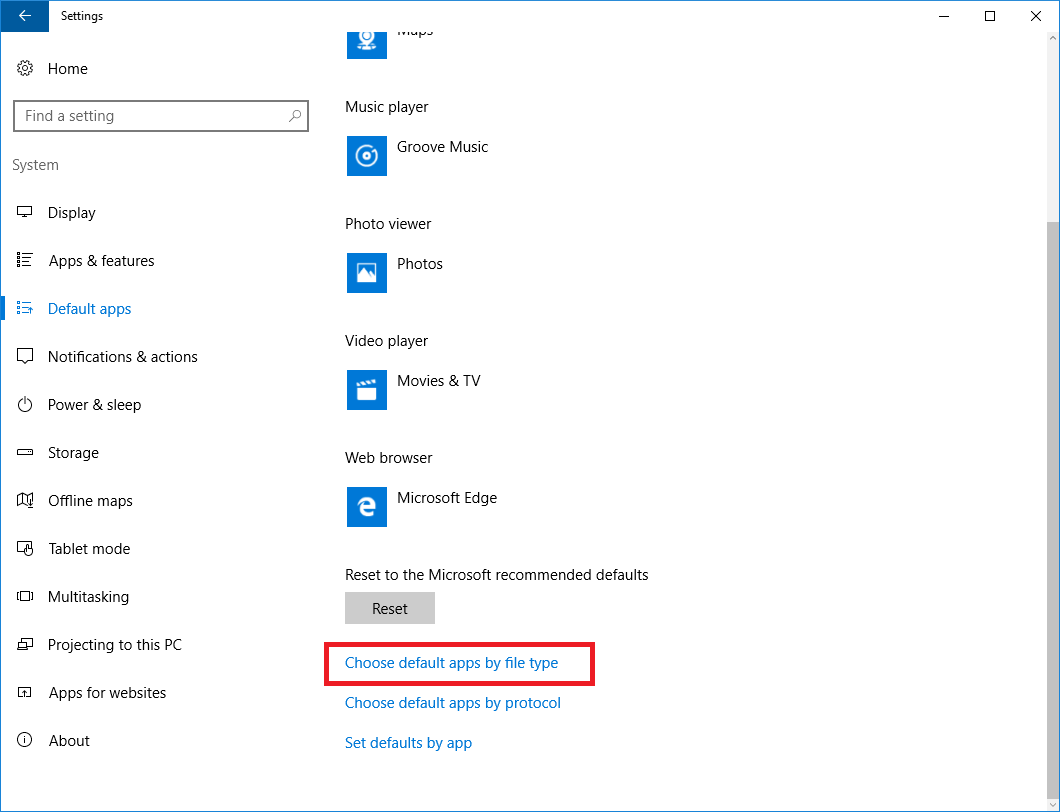Go back with the Settings back arrow
This screenshot has width=1060, height=812.
tap(25, 16)
